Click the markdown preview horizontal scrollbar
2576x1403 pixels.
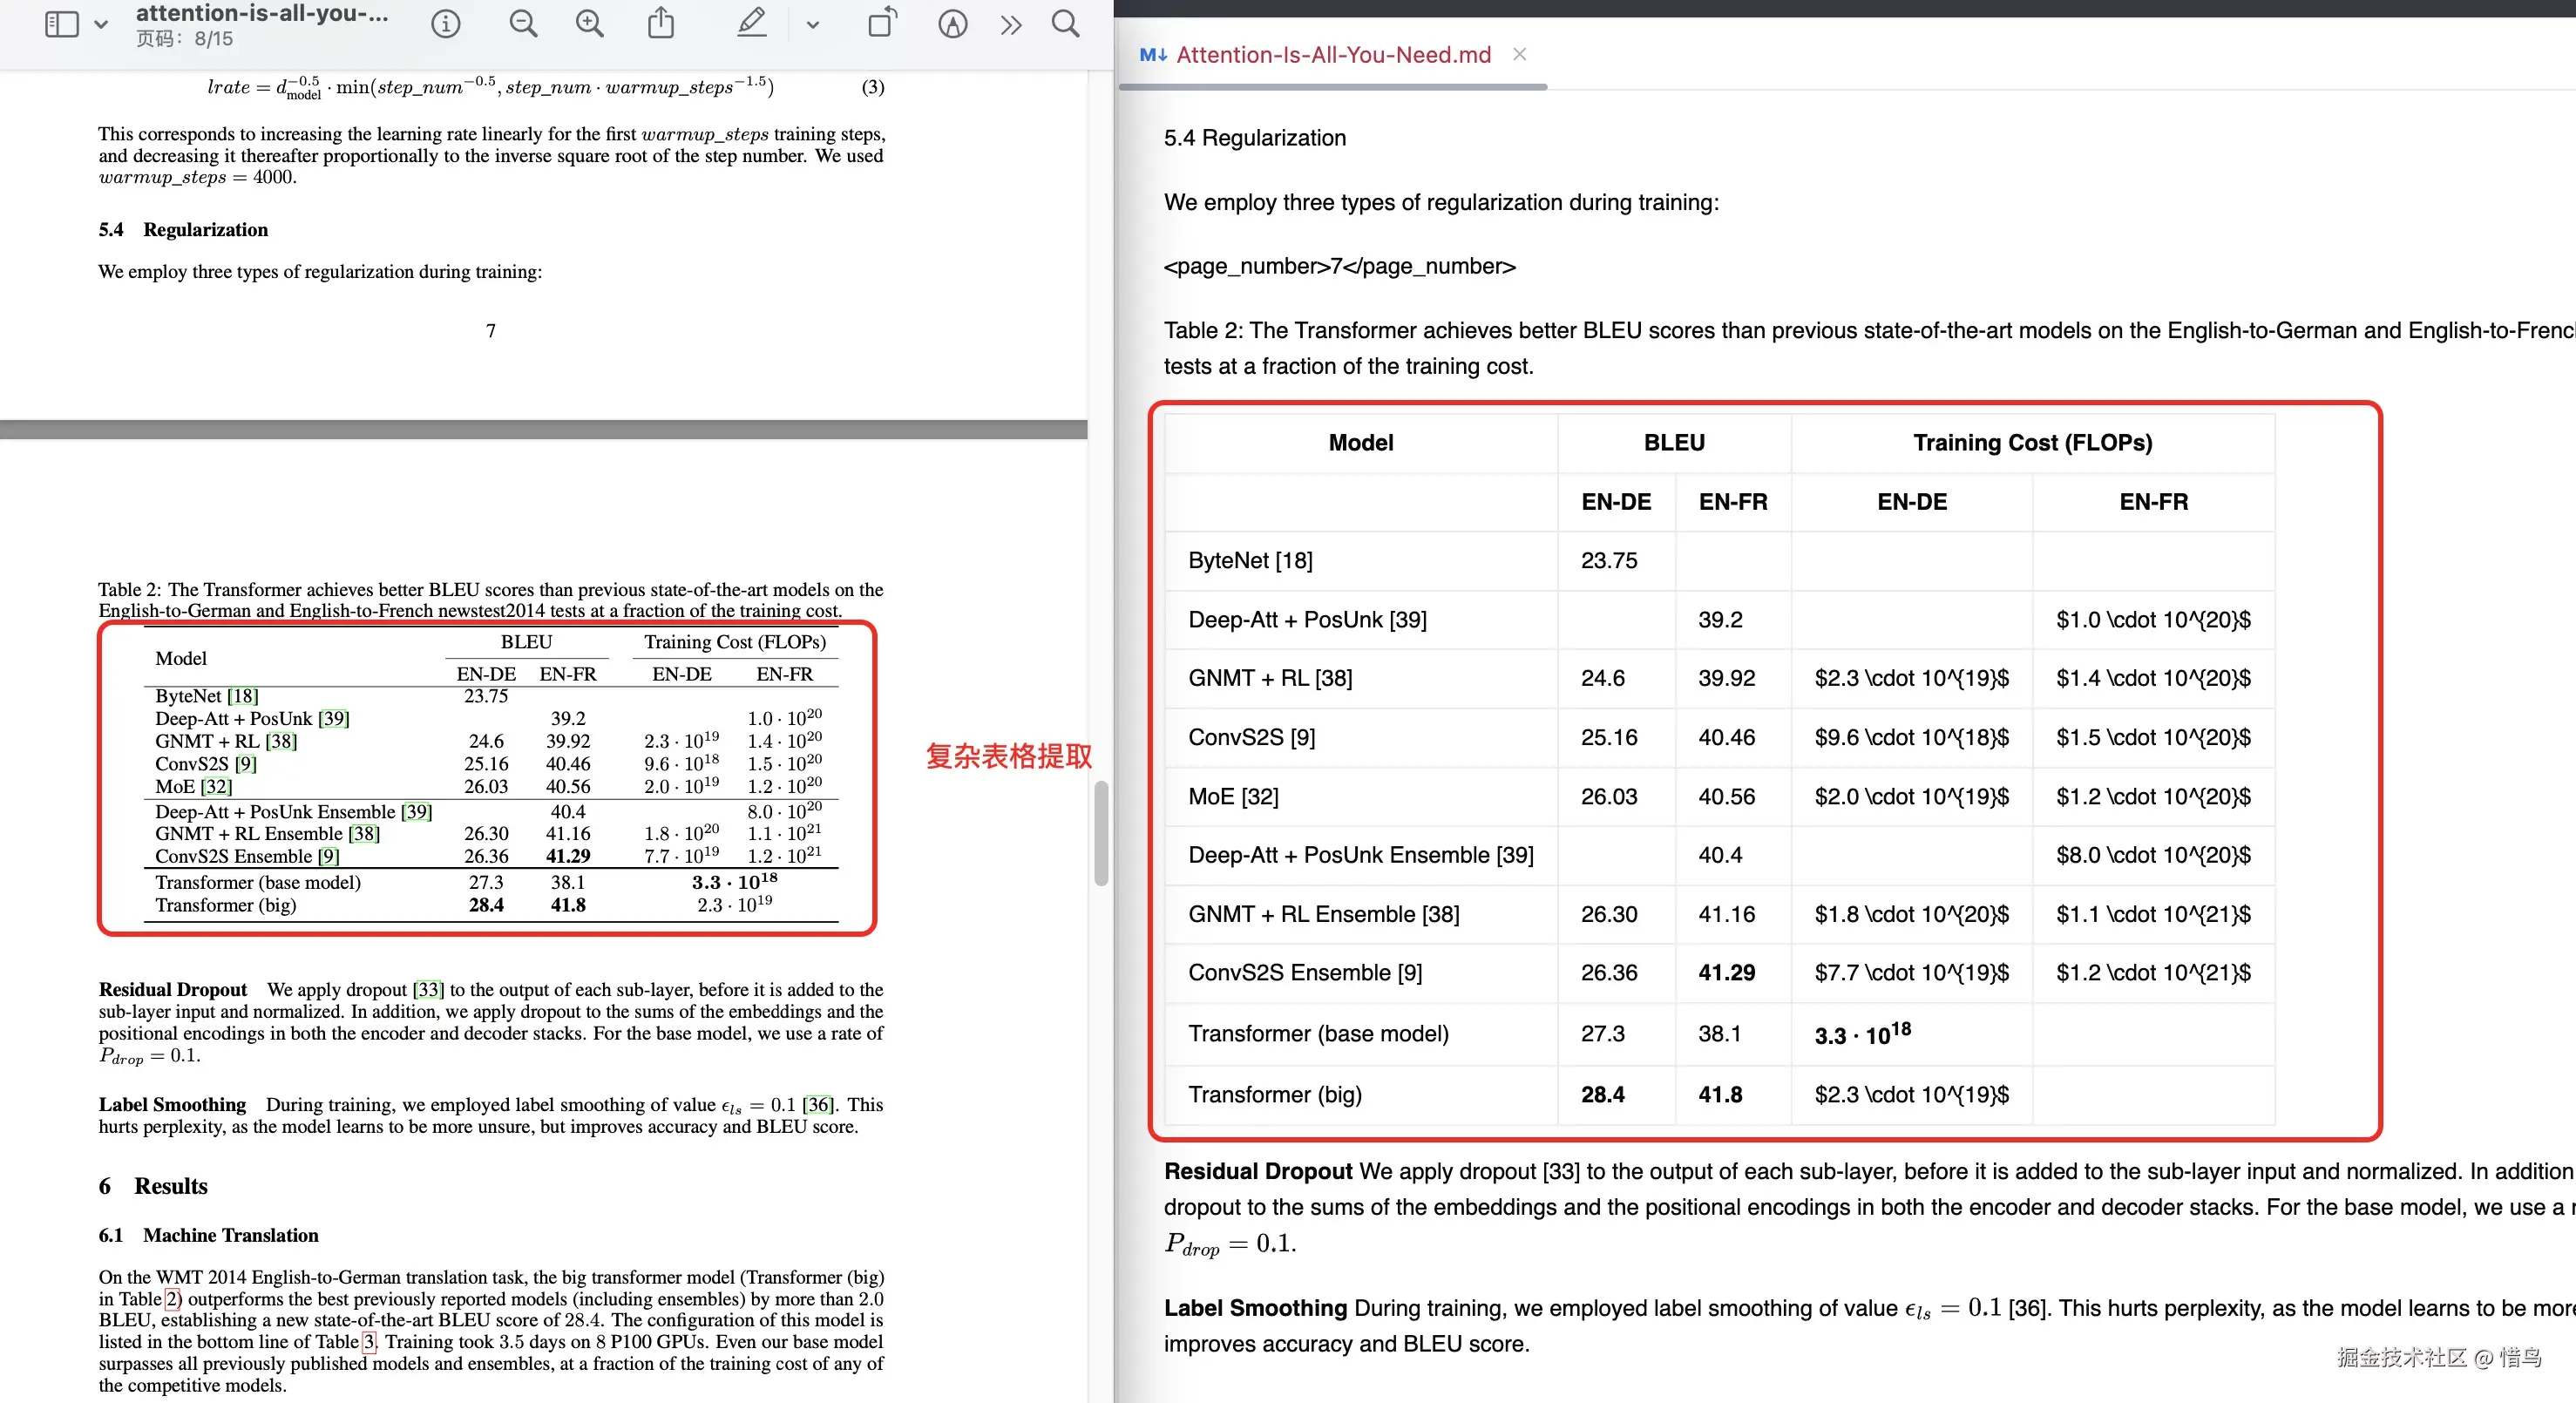(1333, 88)
